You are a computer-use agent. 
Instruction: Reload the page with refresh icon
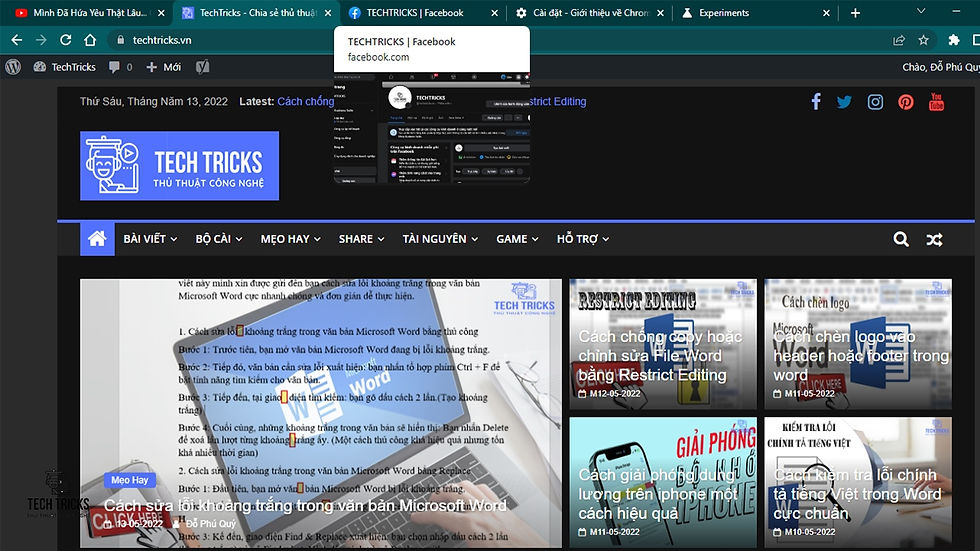click(66, 40)
